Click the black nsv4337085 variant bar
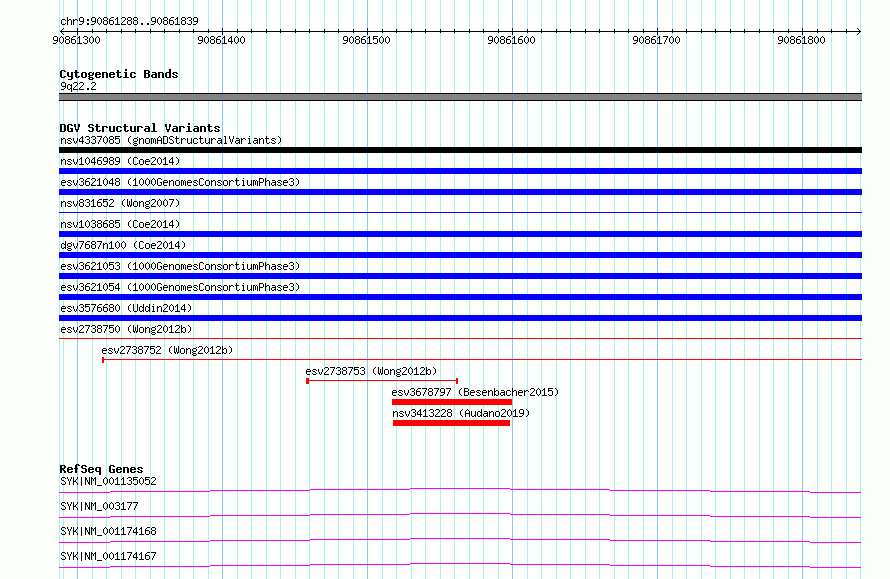890x579 pixels. coord(460,150)
